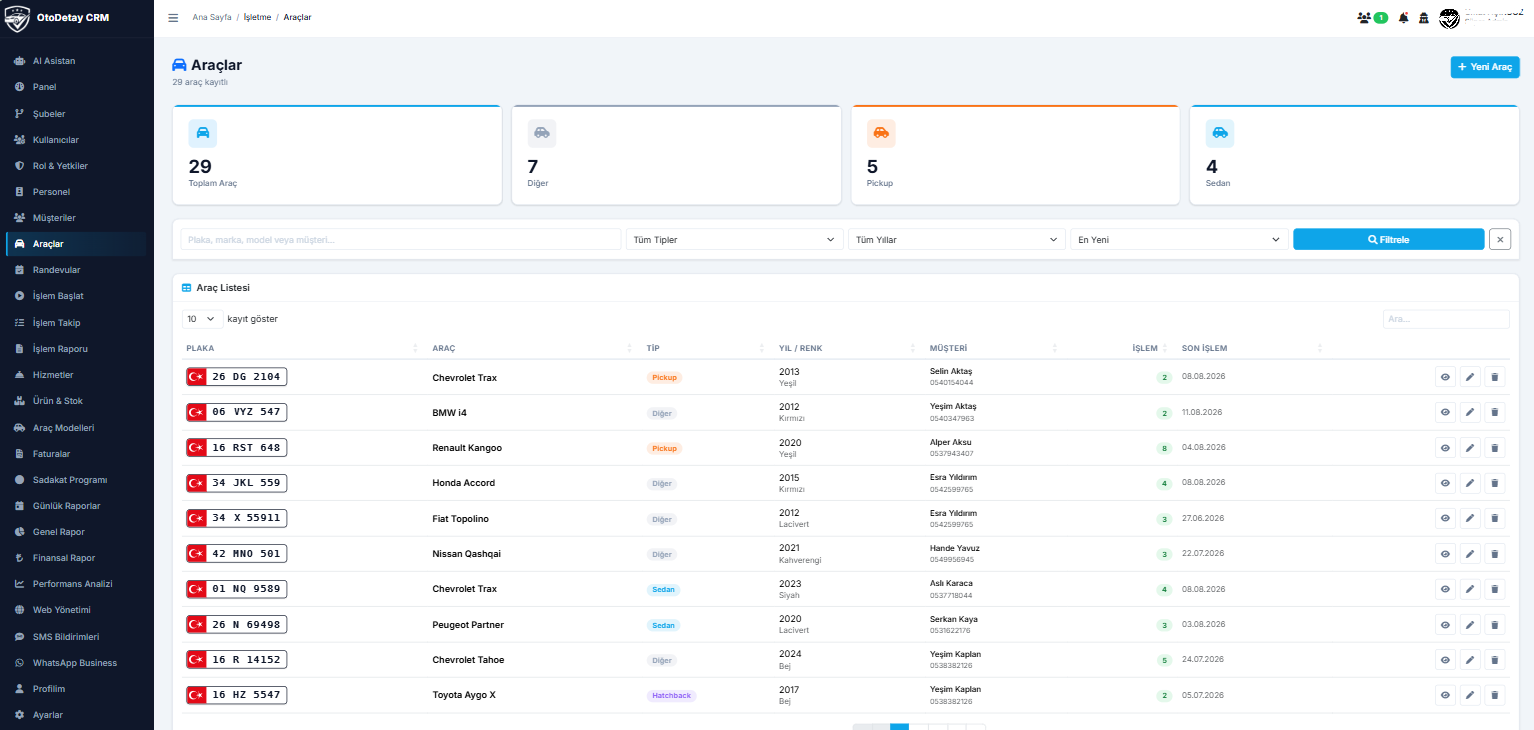Delete the Renault Kangoo vehicle row
The image size is (1534, 730).
pos(1495,448)
